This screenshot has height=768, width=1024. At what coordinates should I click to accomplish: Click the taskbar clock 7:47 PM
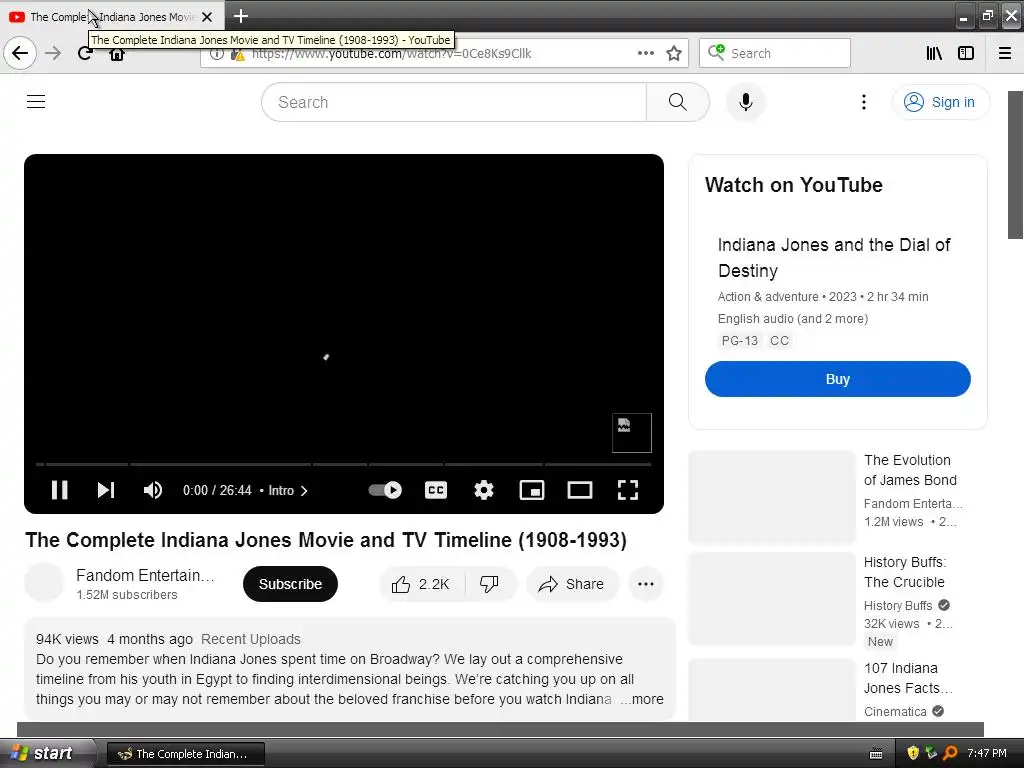987,753
